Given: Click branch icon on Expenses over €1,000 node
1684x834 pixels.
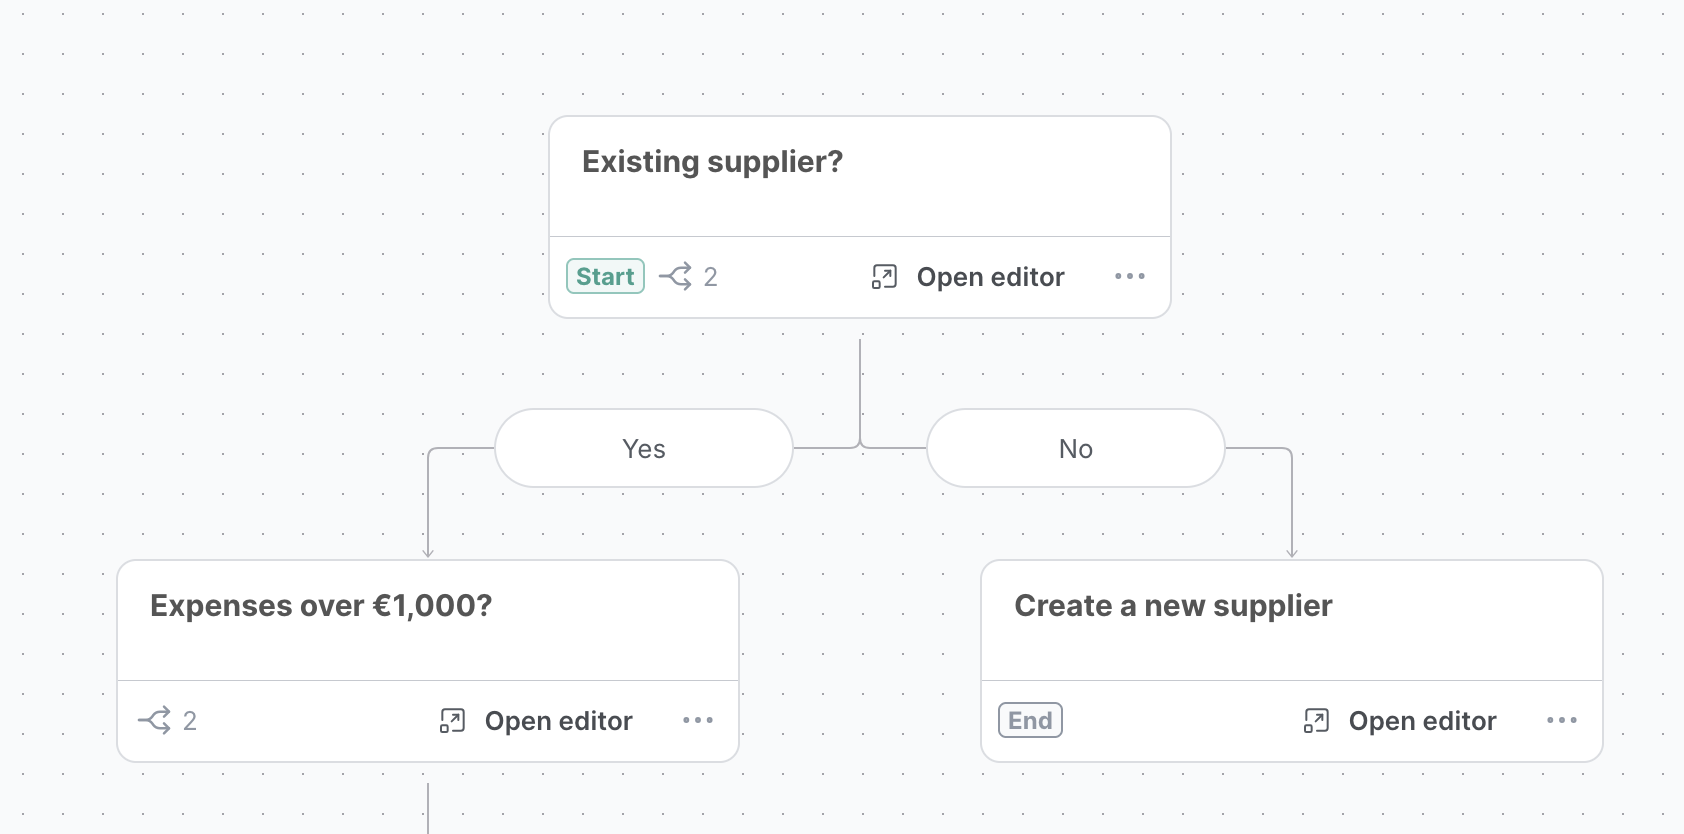Looking at the screenshot, I should tap(154, 720).
